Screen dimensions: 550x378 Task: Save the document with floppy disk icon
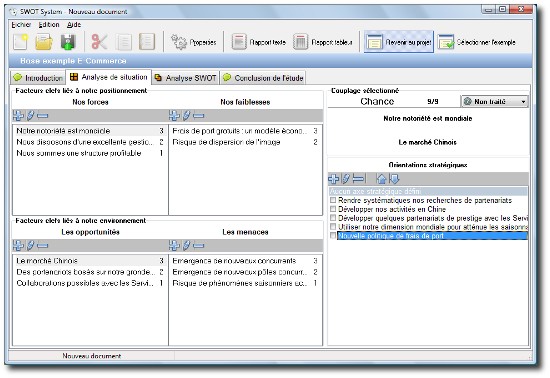point(68,42)
